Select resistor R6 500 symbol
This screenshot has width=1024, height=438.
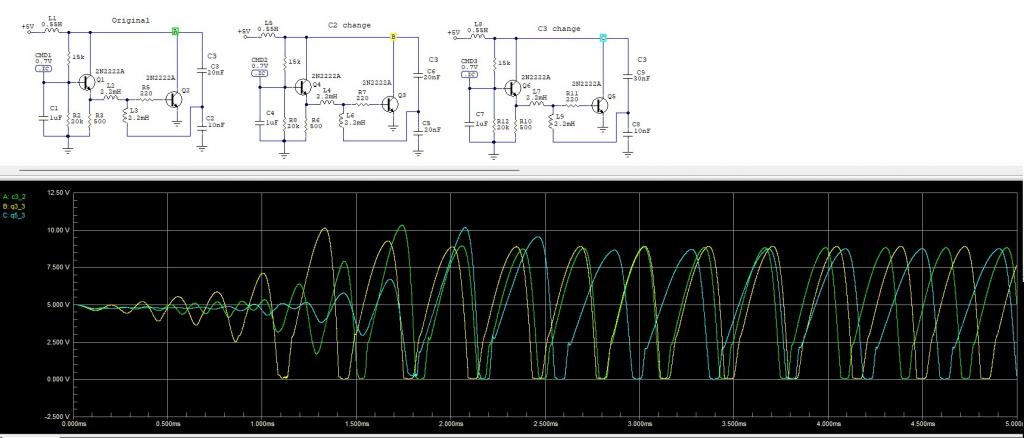coord(306,126)
